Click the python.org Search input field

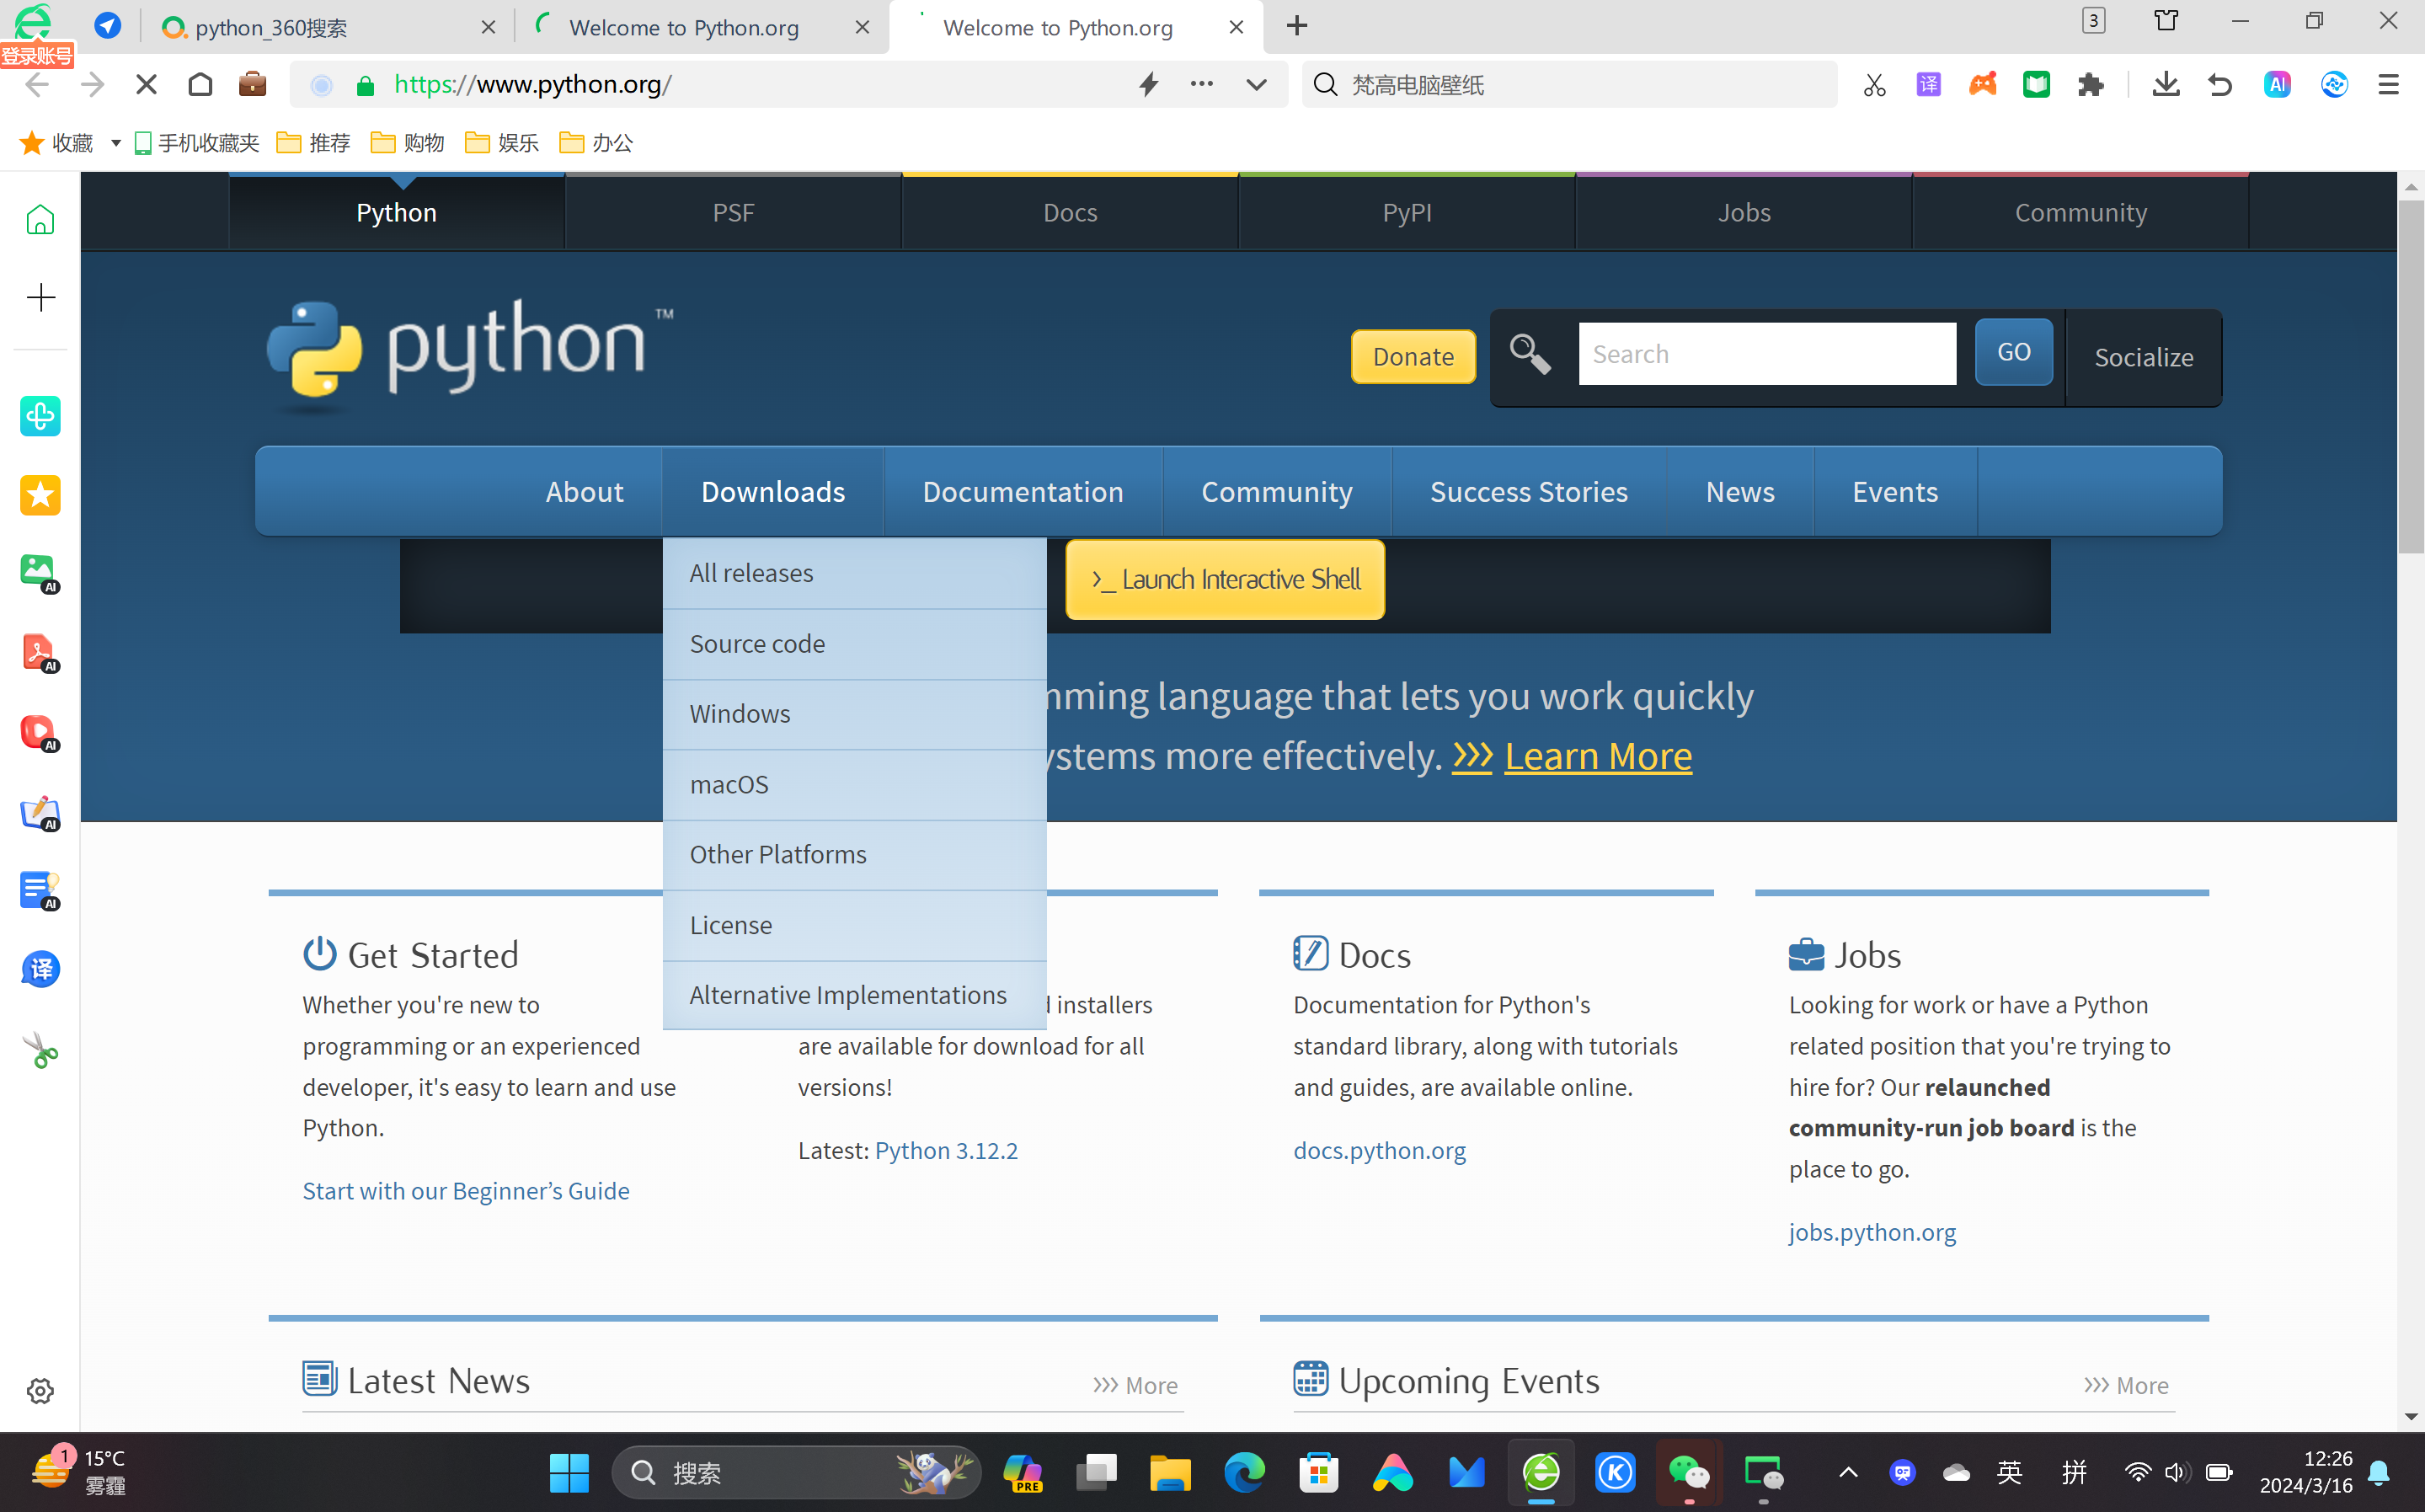[1766, 354]
